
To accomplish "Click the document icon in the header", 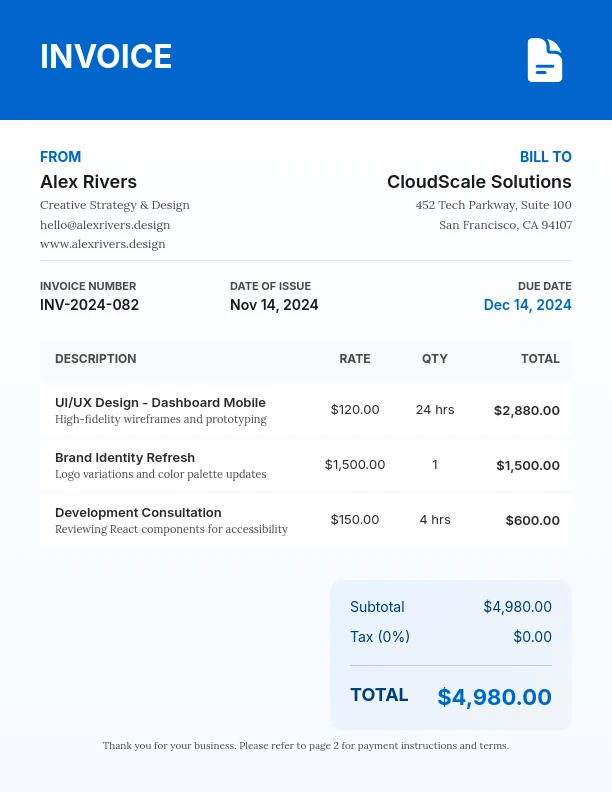I will (545, 60).
